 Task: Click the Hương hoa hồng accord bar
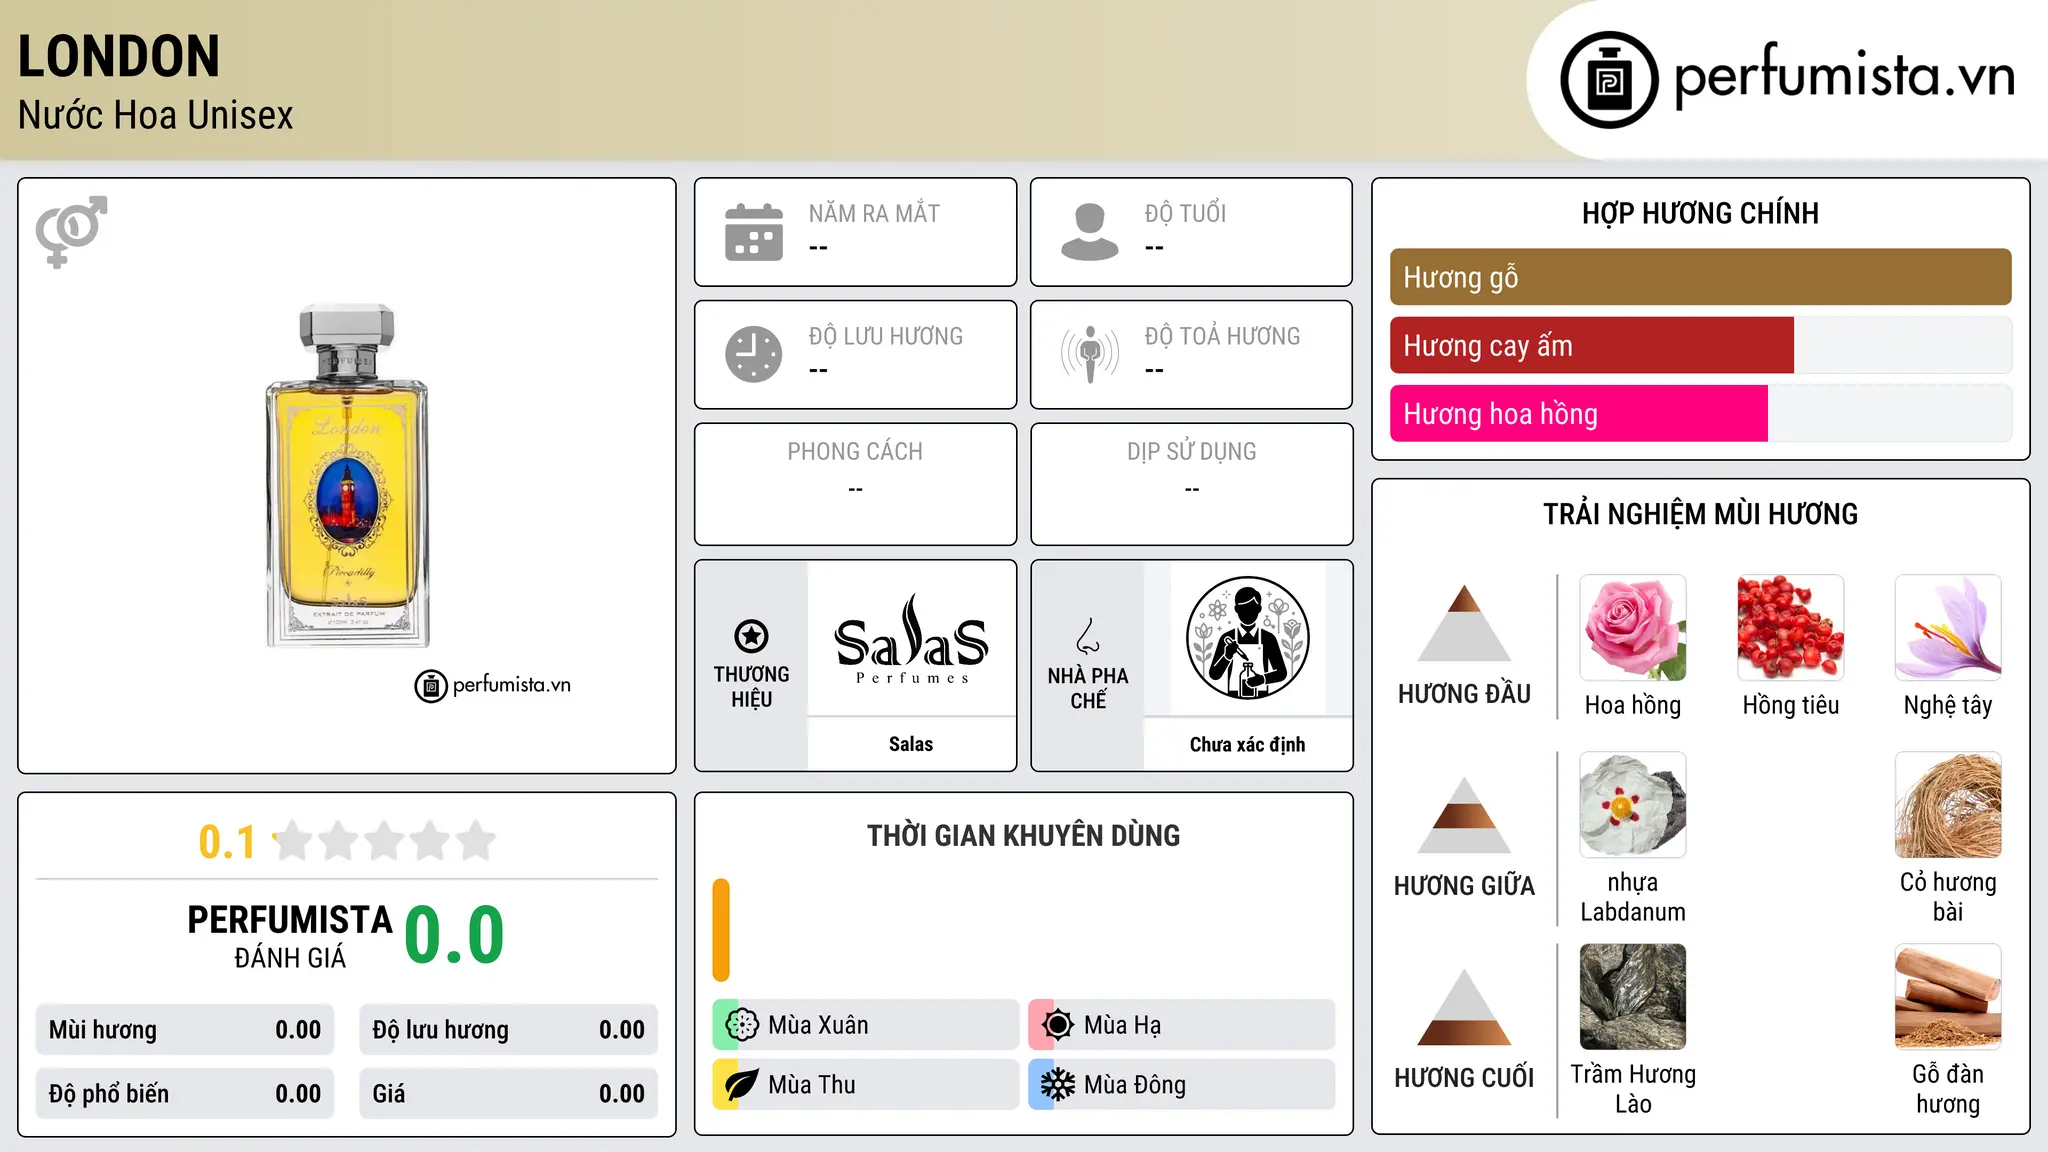(1700, 413)
